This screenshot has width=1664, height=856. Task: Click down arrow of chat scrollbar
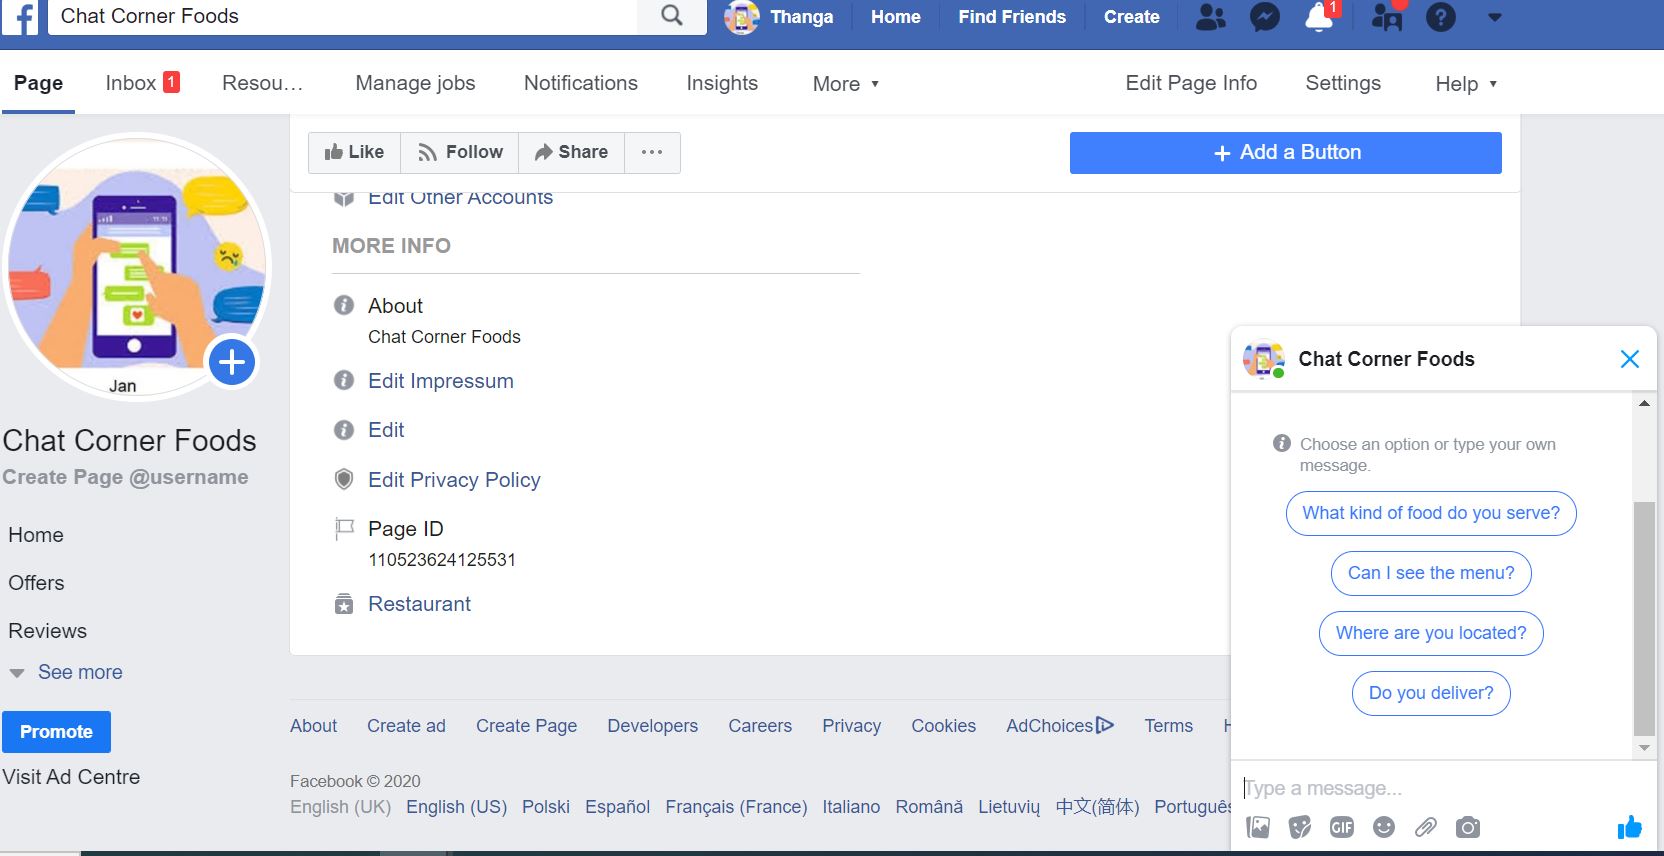pyautogui.click(x=1644, y=748)
